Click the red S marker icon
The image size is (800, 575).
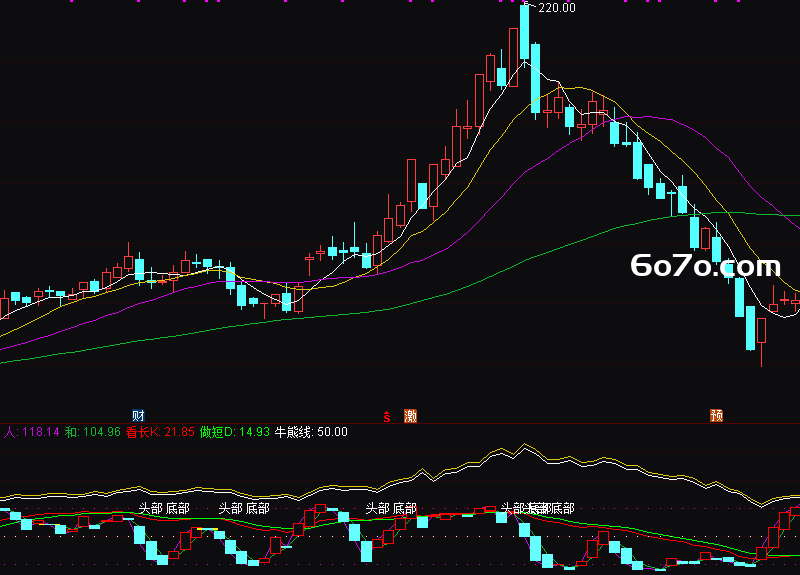click(x=387, y=417)
